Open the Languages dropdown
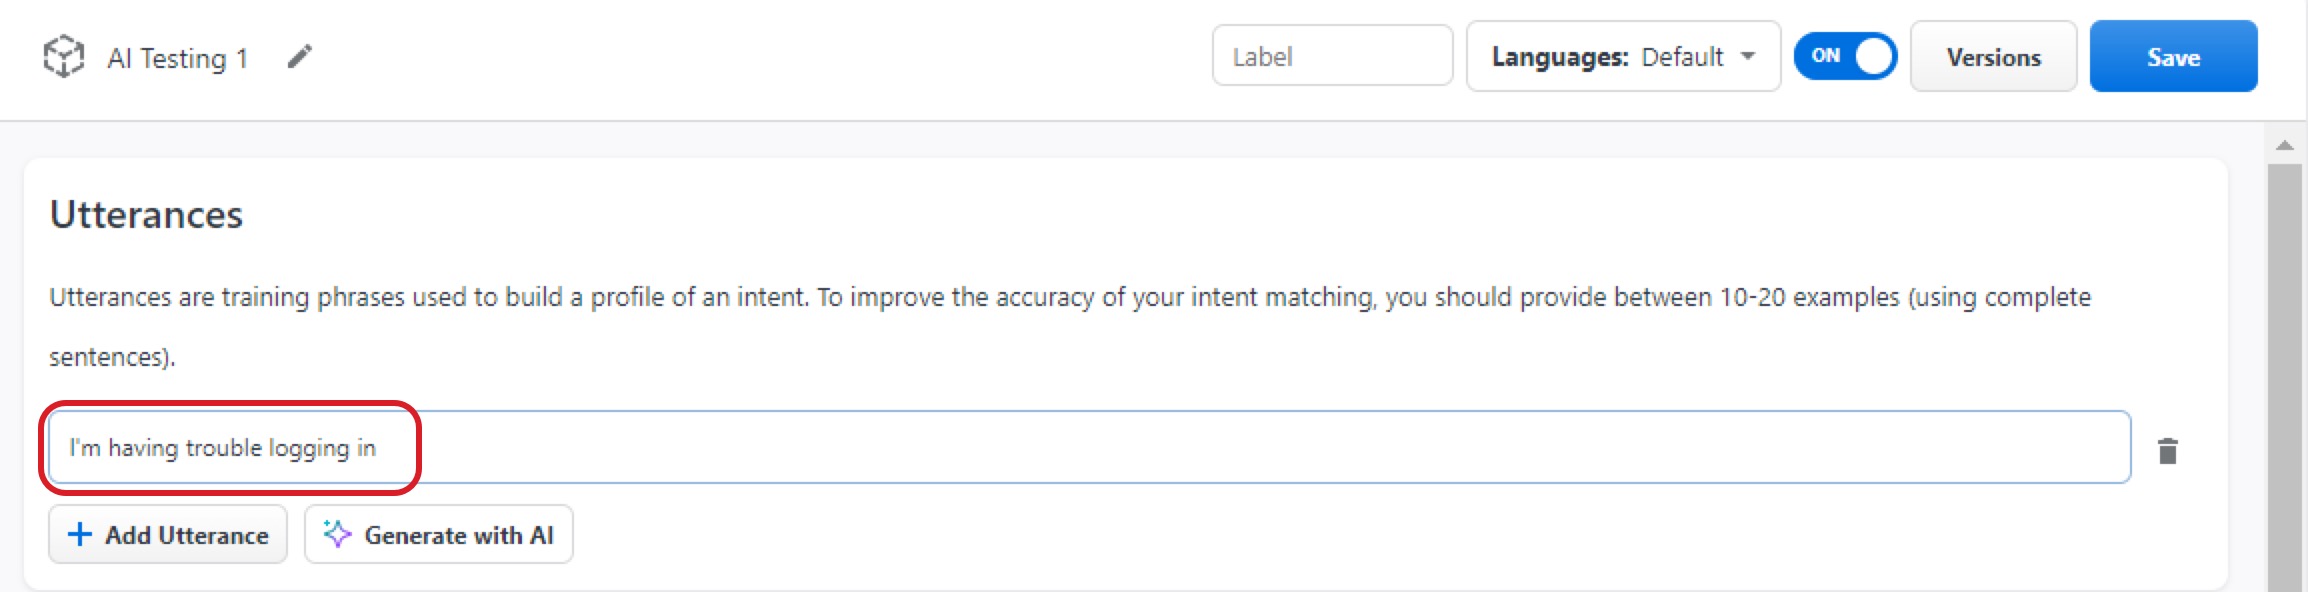The height and width of the screenshot is (592, 2308). tap(1622, 57)
